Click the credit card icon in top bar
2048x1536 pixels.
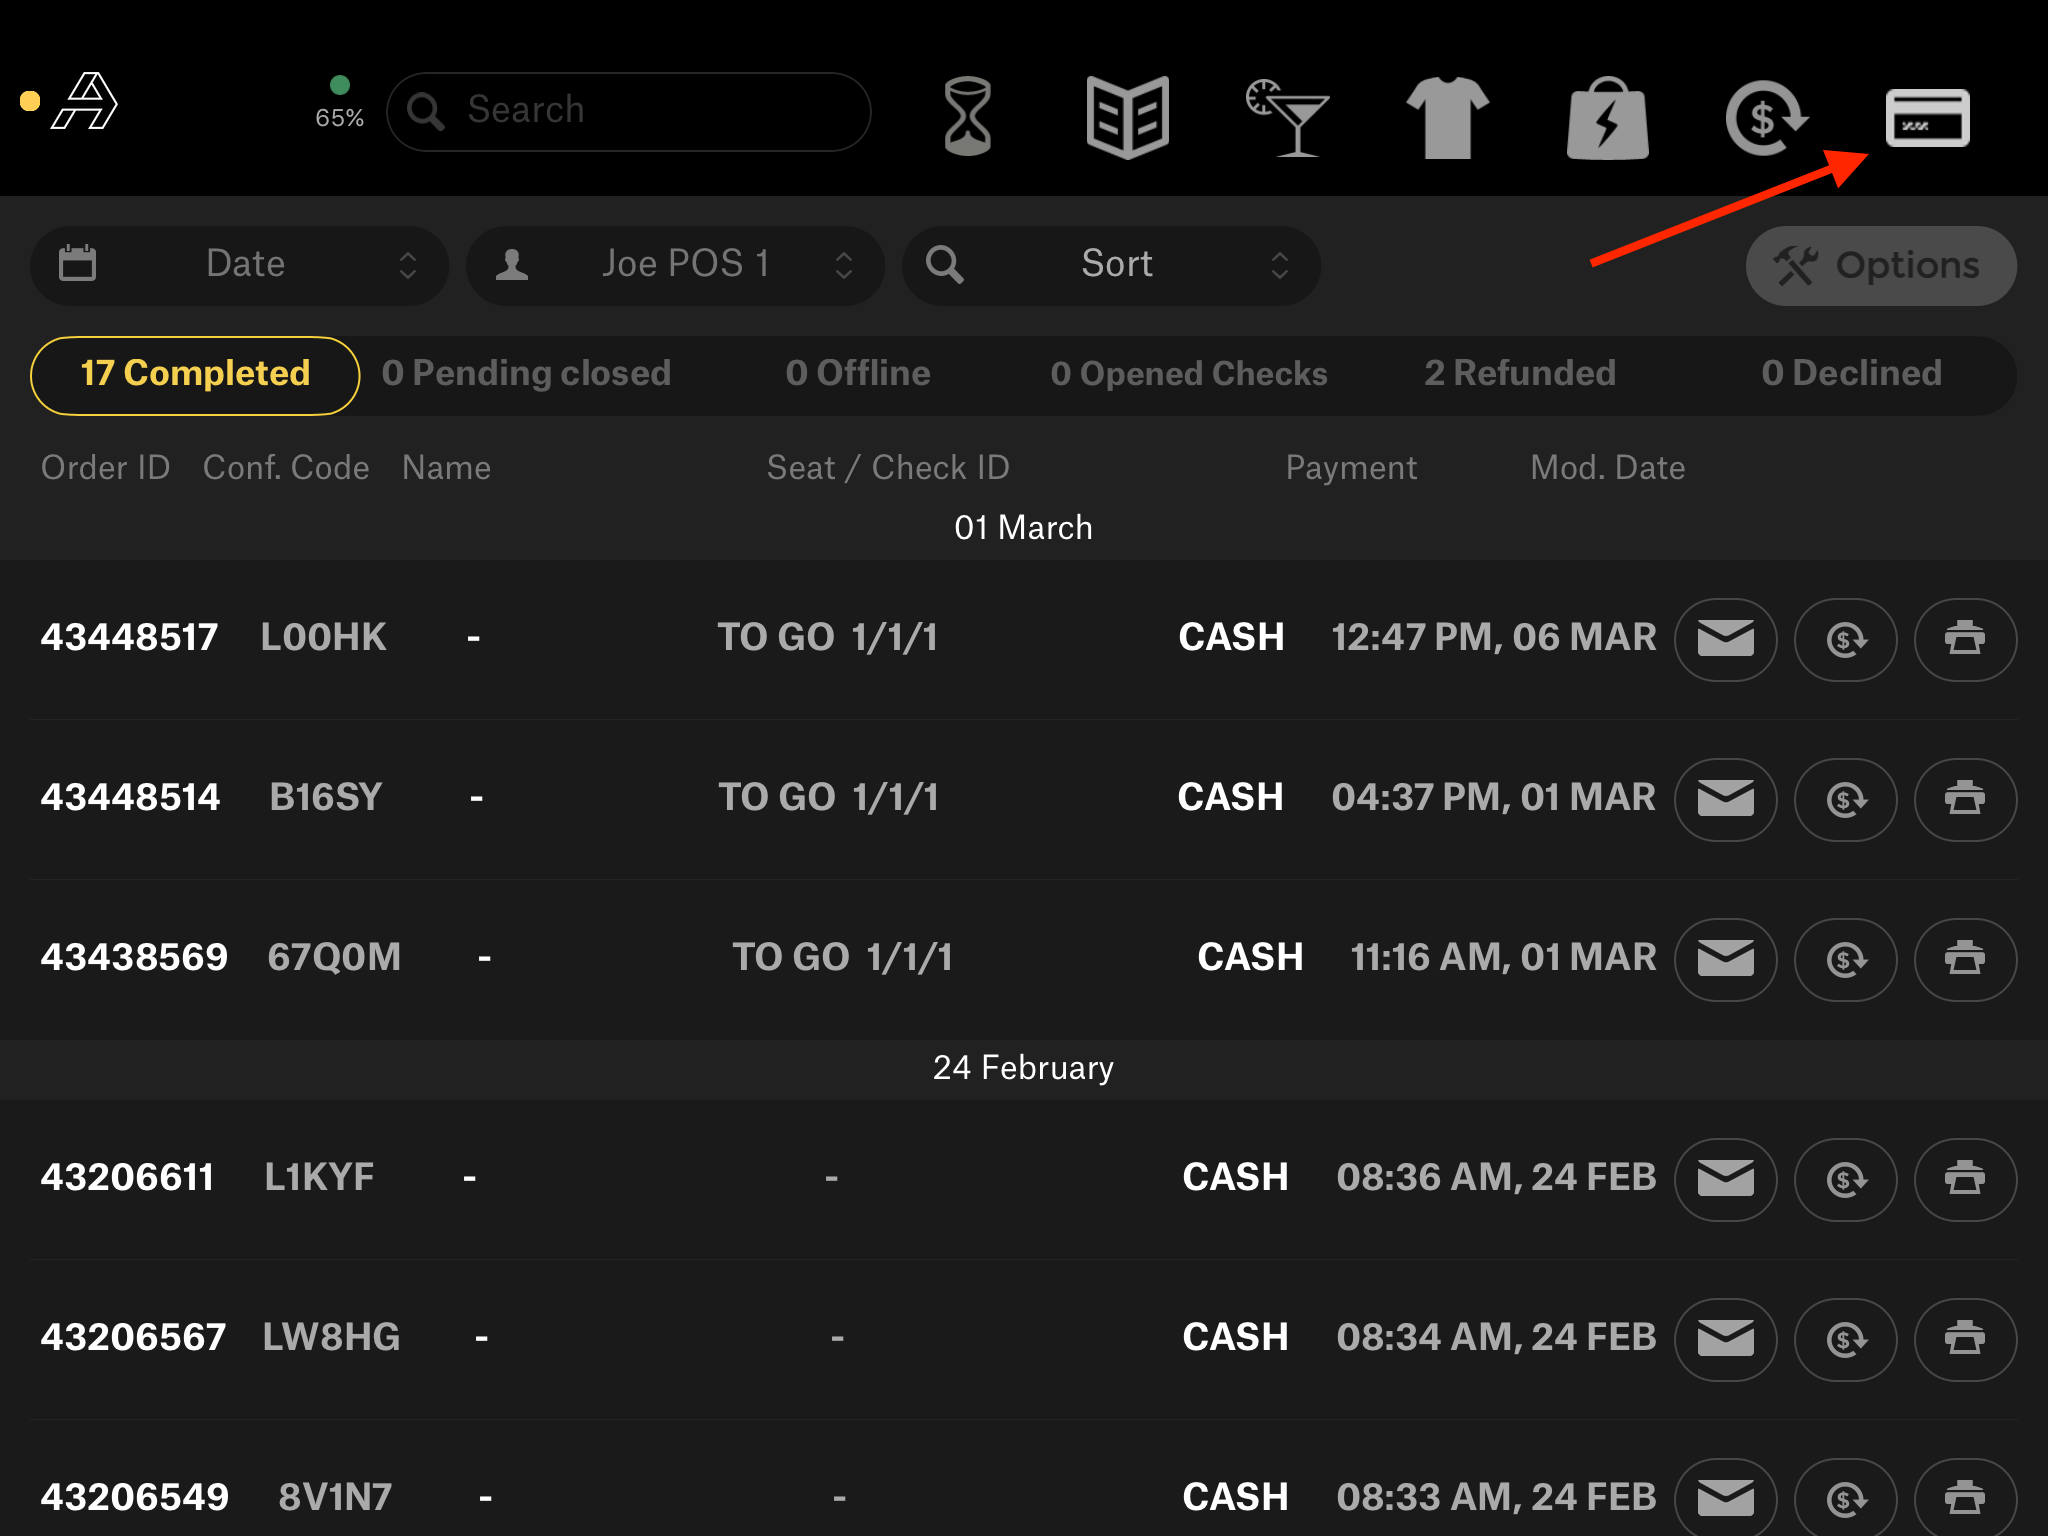click(1927, 118)
